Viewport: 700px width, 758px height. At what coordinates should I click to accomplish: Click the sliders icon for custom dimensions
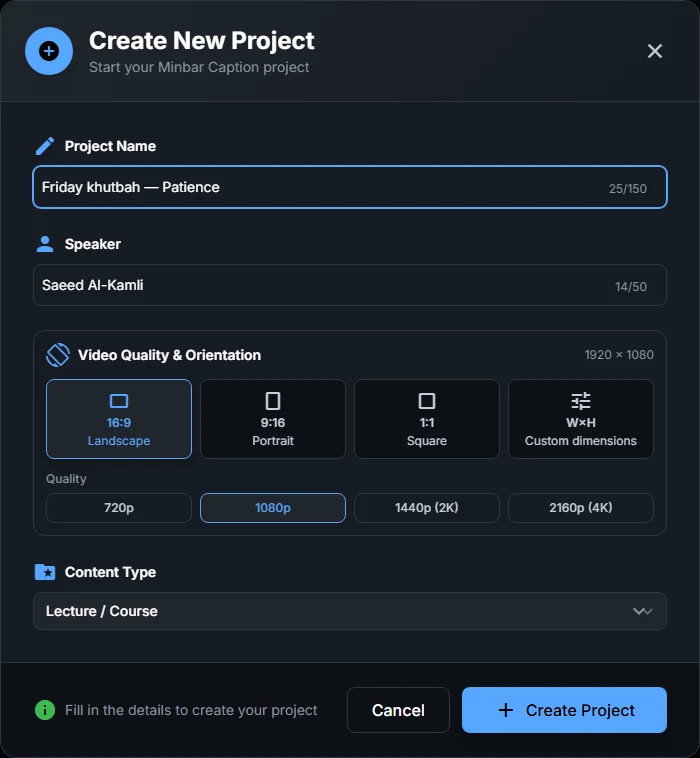point(581,401)
